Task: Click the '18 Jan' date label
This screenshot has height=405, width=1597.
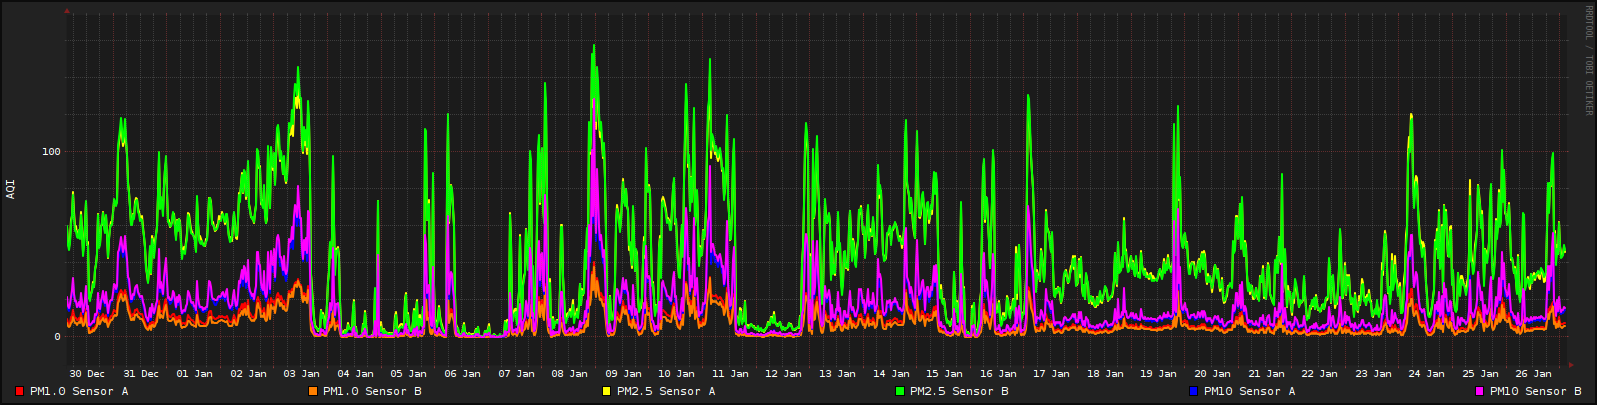Action: click(x=1107, y=374)
